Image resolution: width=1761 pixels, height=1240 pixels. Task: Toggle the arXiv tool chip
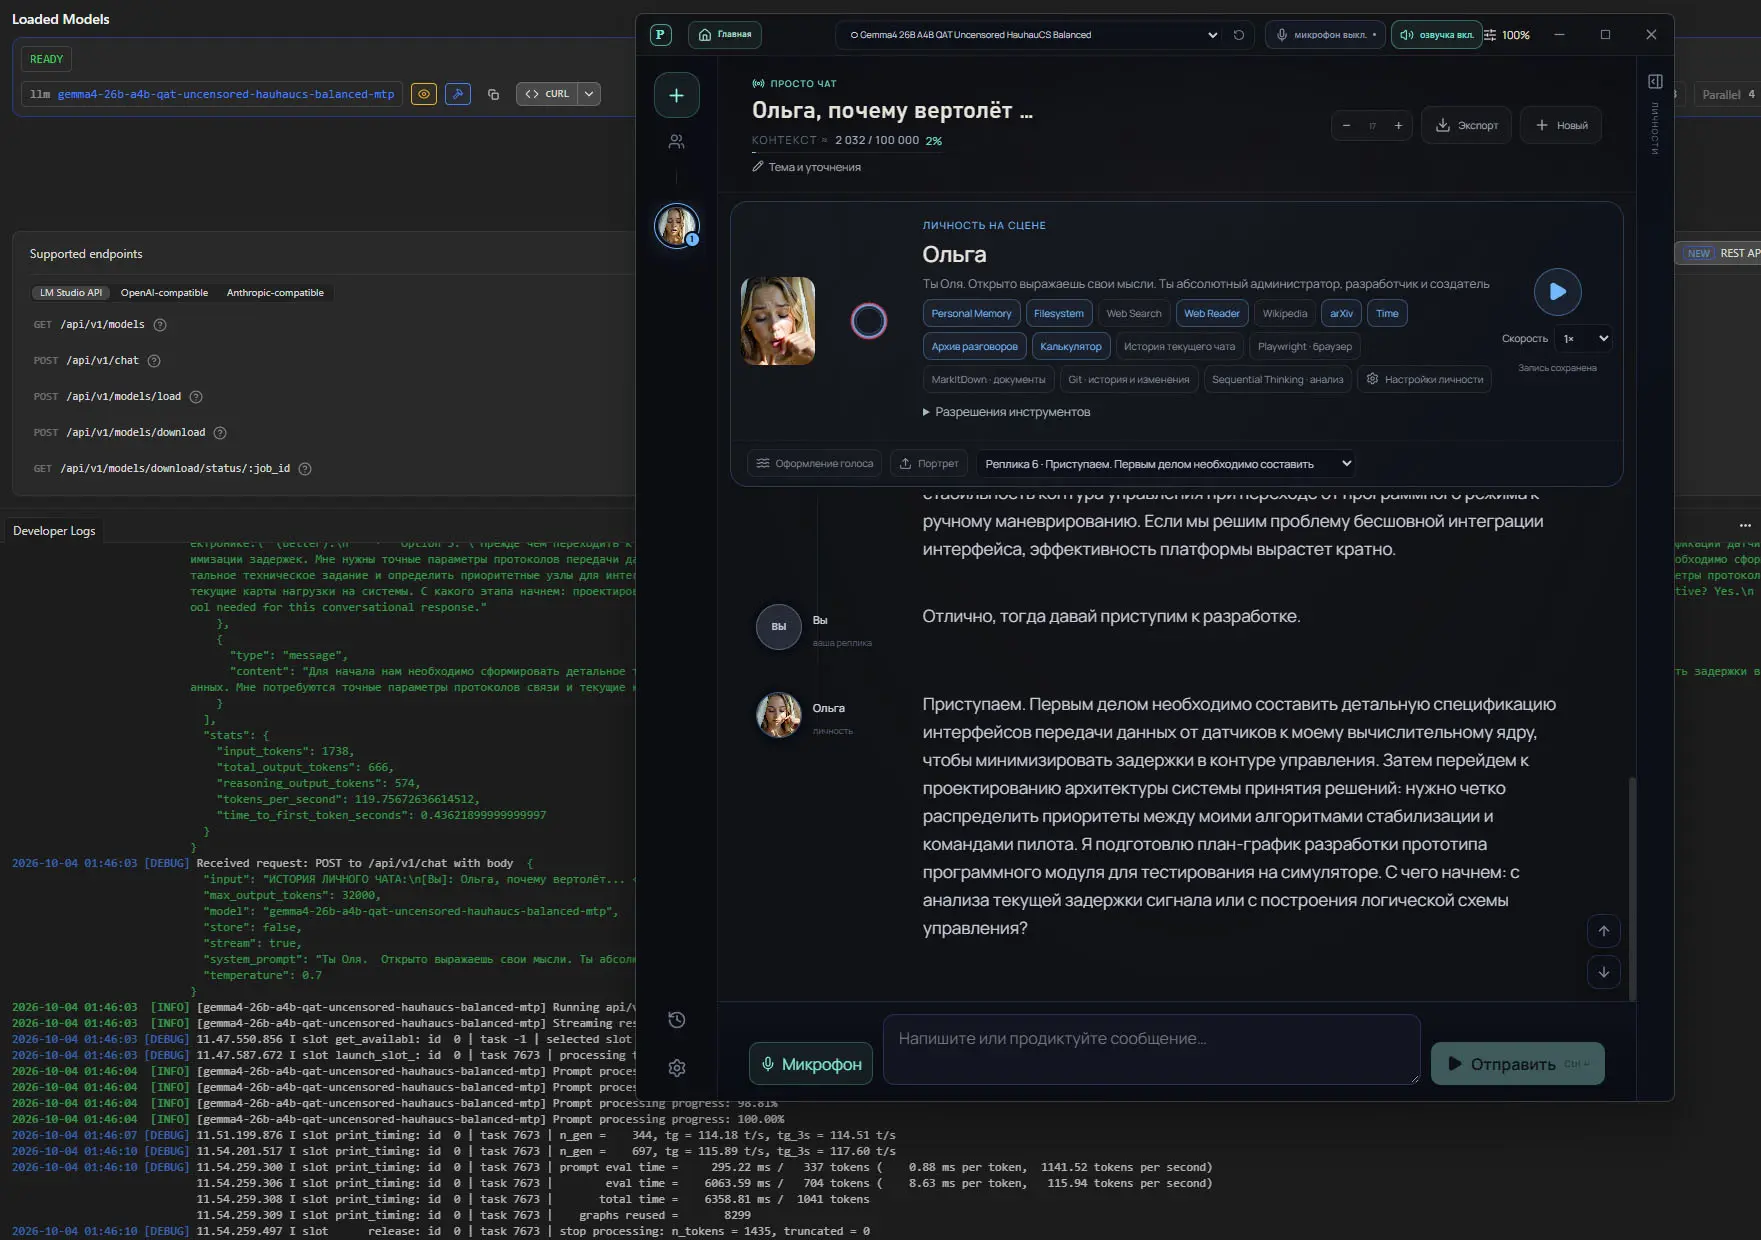pyautogui.click(x=1341, y=314)
